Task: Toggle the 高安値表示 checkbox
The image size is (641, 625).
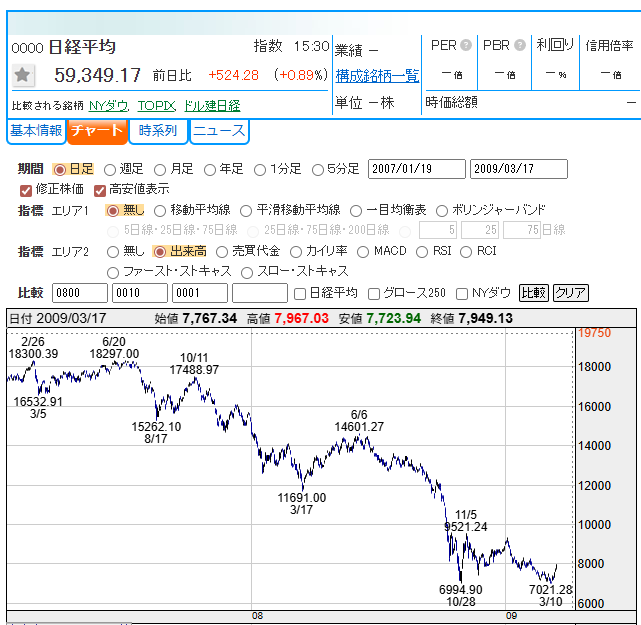Action: pyautogui.click(x=100, y=190)
